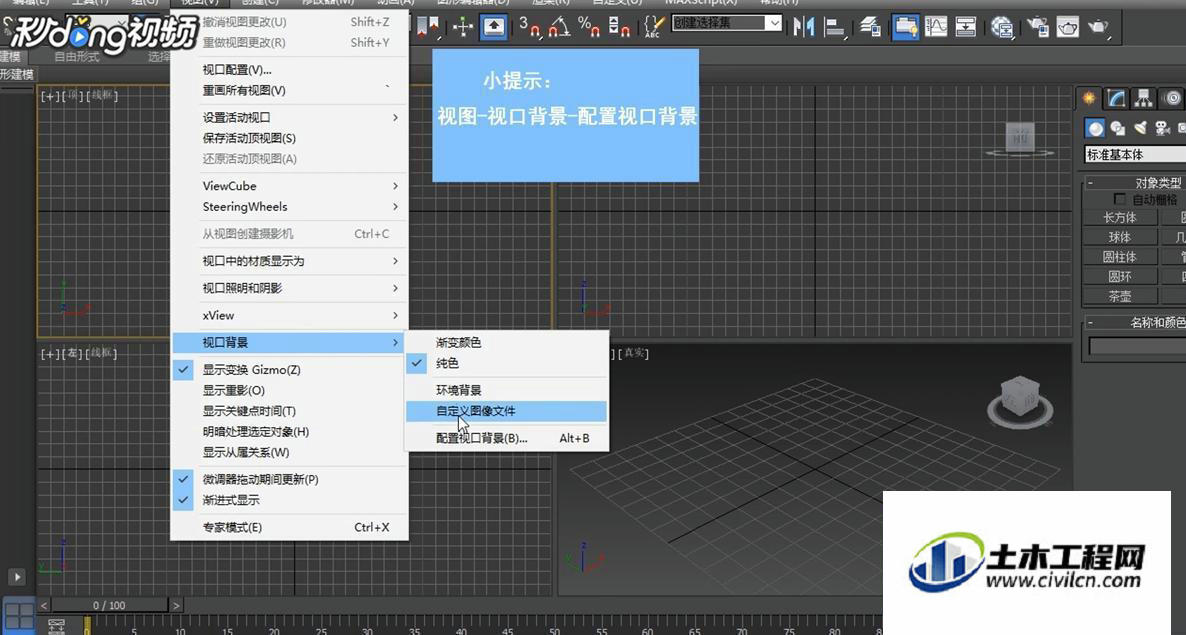
Task: Open 配置视口背景(B)... menu item
Action: pos(507,438)
